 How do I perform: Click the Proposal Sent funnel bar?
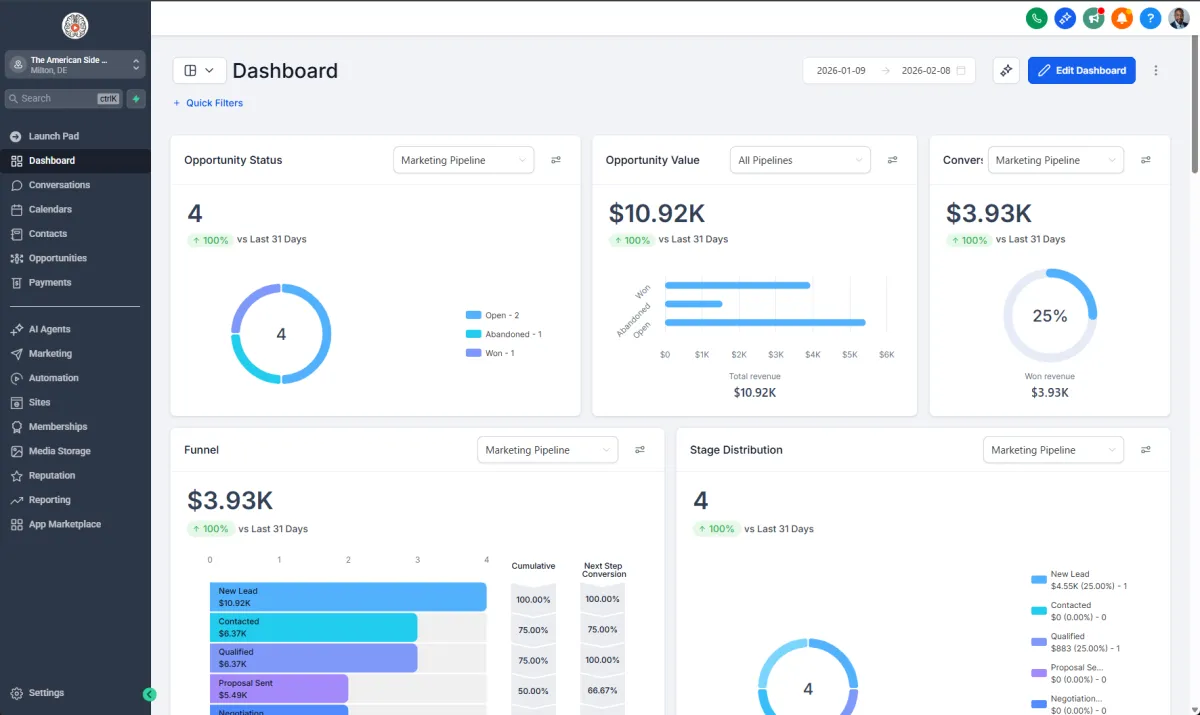click(x=279, y=688)
